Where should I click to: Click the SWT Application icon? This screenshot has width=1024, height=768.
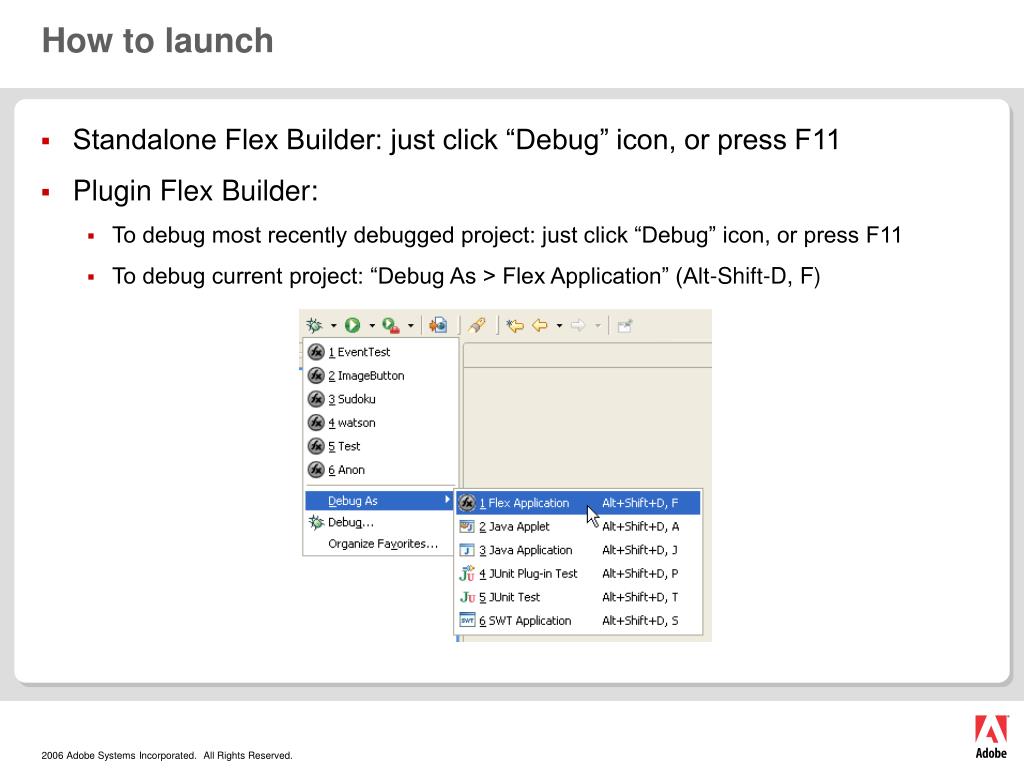pyautogui.click(x=467, y=620)
